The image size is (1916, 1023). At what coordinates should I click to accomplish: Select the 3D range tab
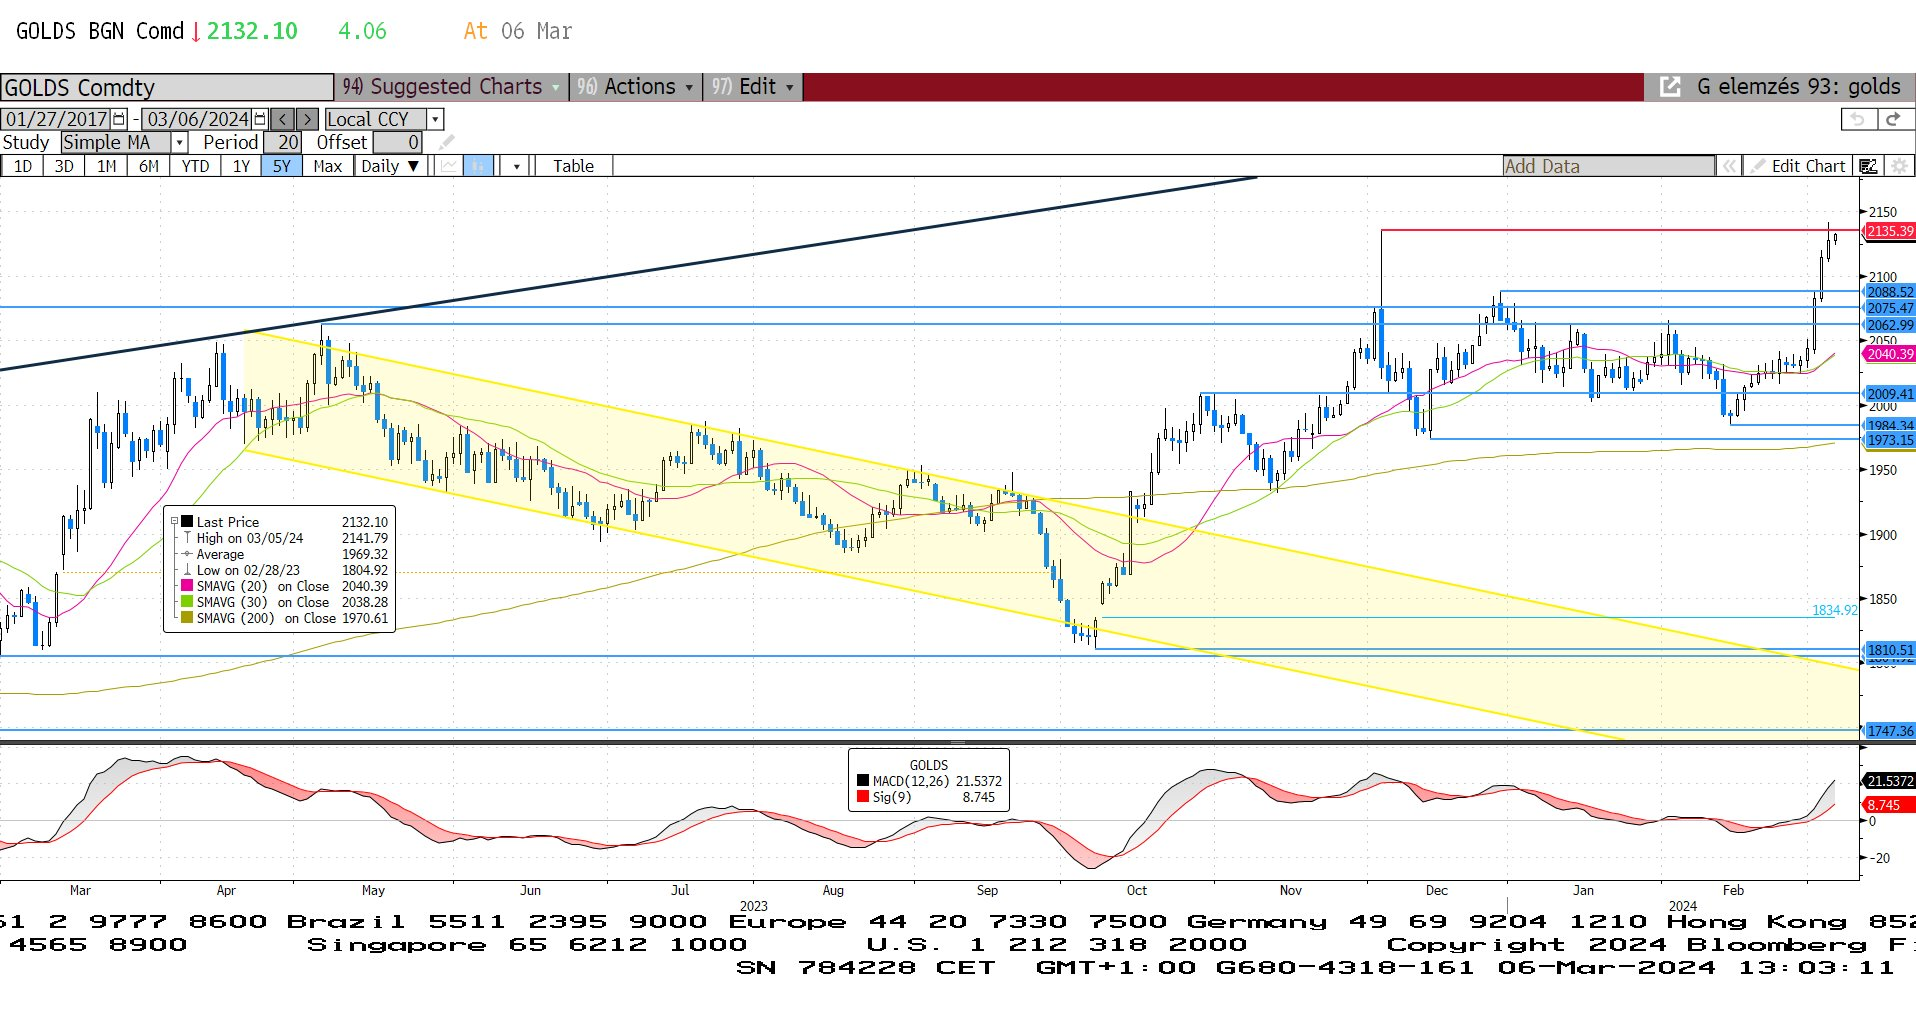tap(64, 166)
